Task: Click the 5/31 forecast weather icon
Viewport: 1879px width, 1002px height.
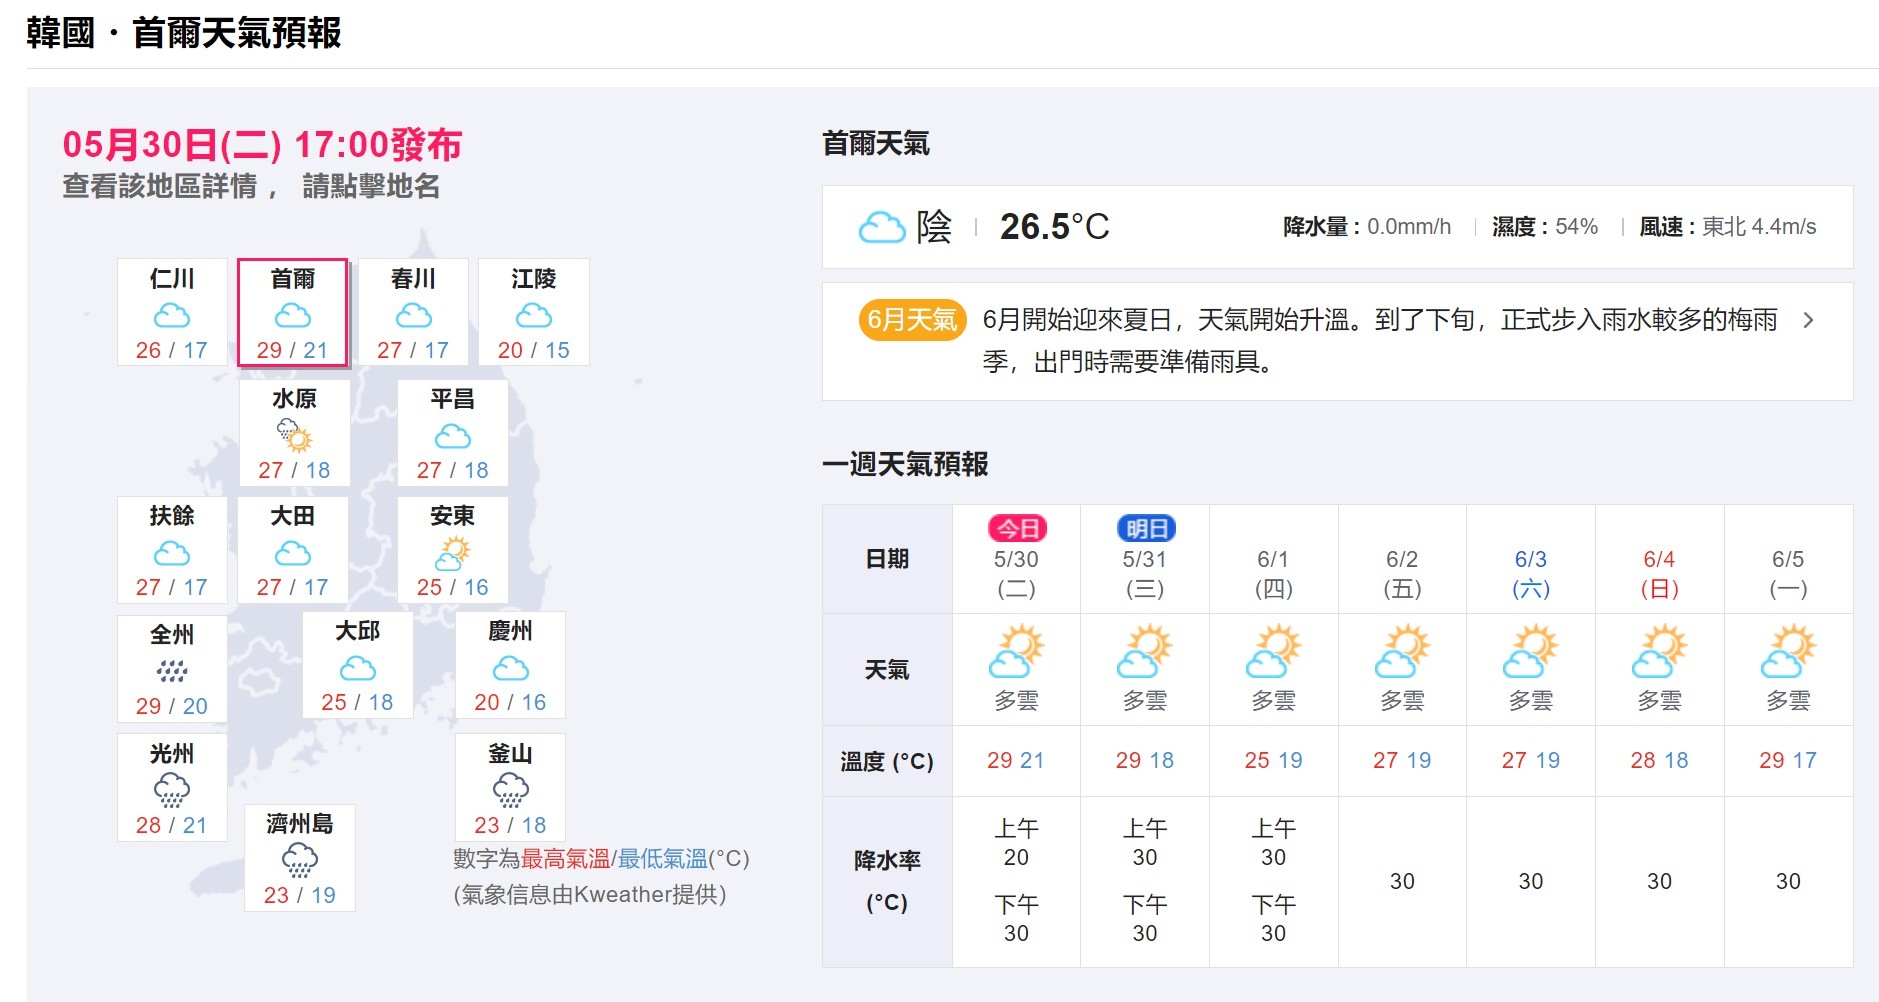Action: [1145, 652]
